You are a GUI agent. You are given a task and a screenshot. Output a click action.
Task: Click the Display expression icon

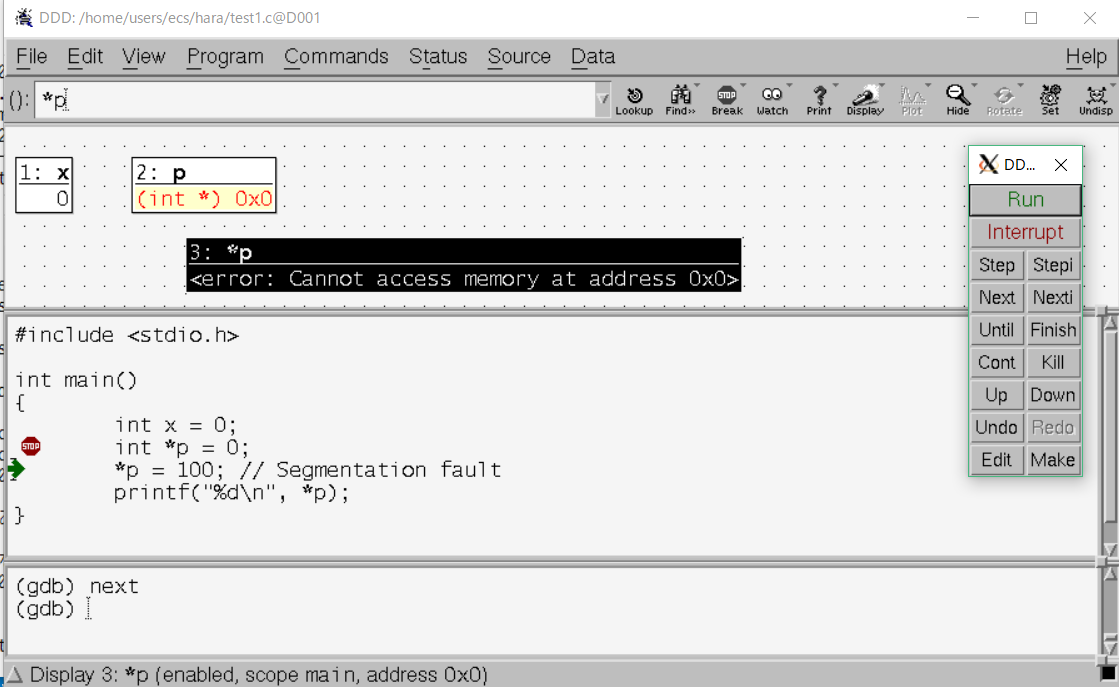point(865,100)
